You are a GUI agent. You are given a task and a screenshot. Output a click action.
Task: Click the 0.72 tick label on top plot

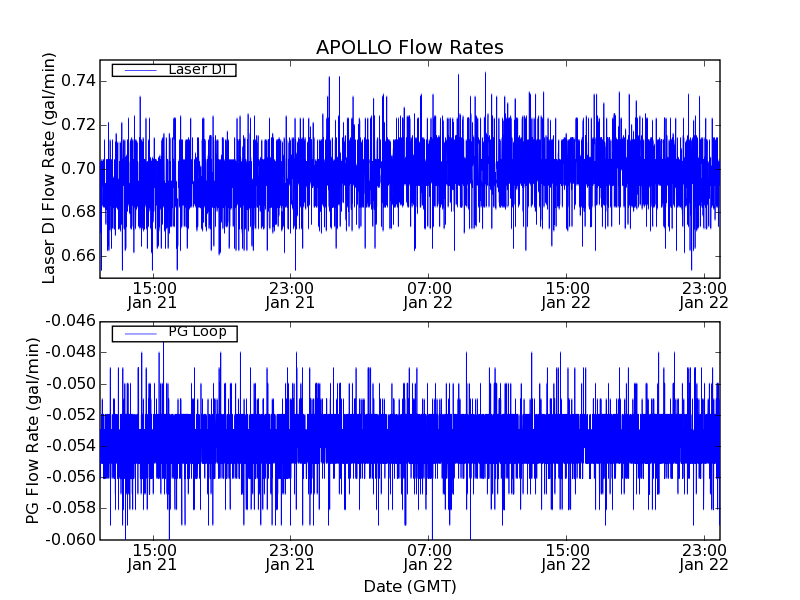coord(79,124)
